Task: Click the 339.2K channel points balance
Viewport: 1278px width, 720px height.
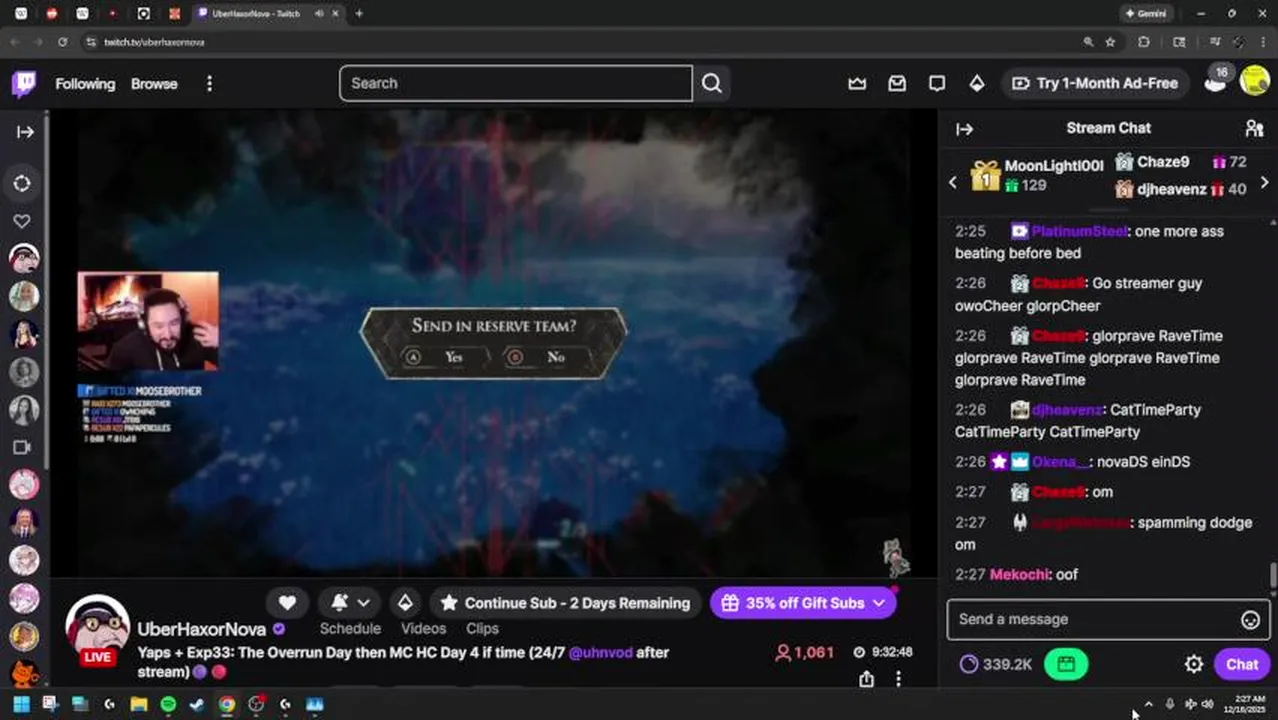Action: coord(995,664)
